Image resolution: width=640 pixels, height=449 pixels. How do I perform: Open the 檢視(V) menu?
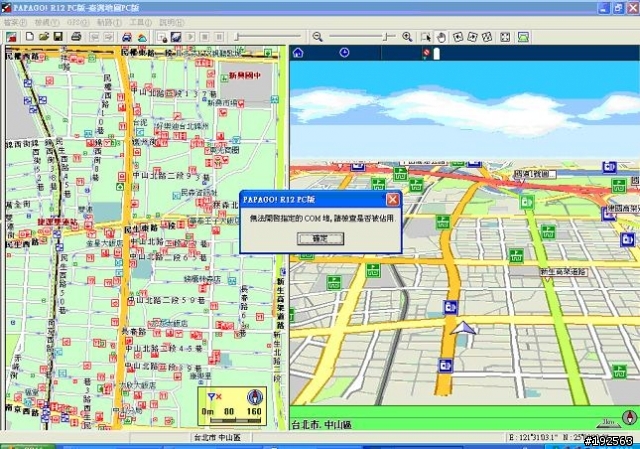47,22
